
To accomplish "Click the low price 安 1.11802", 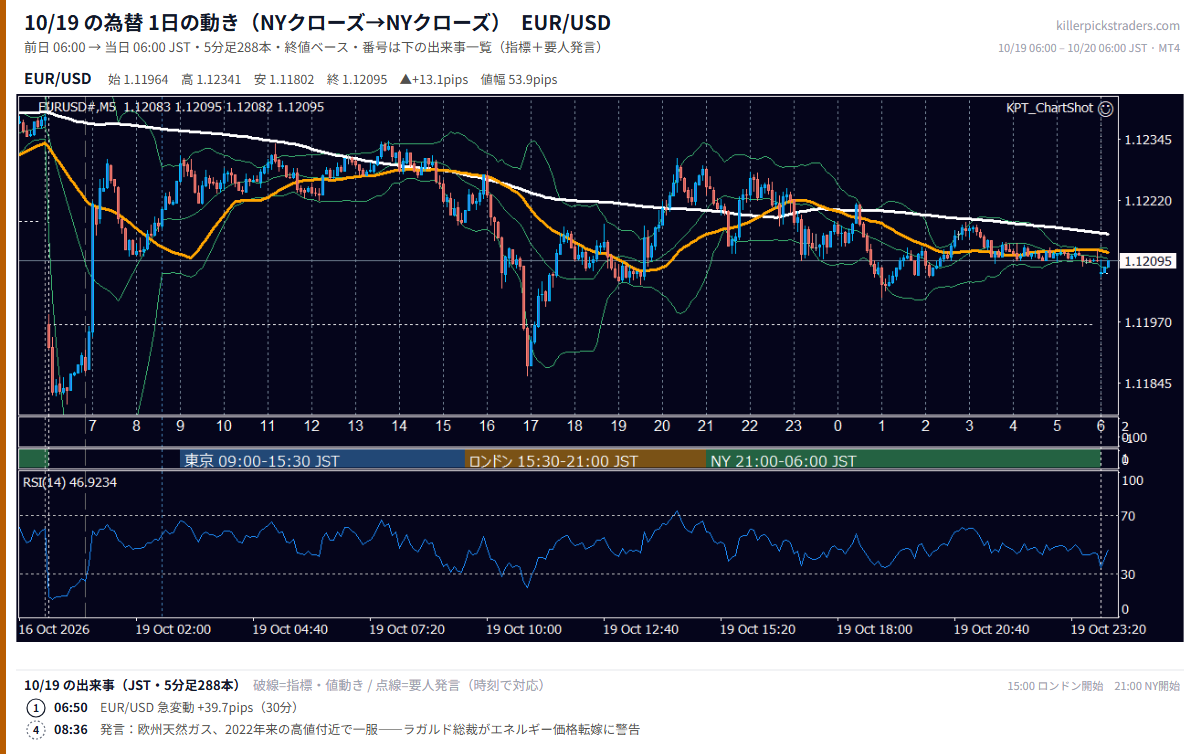I will (285, 79).
